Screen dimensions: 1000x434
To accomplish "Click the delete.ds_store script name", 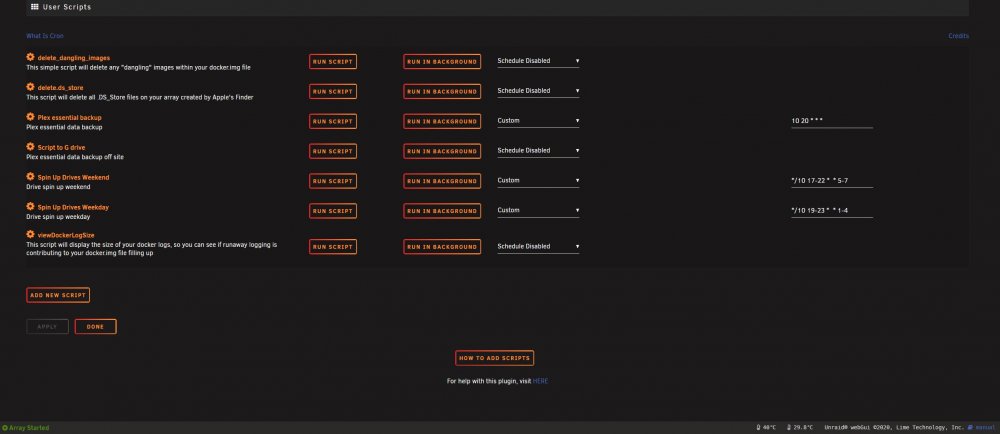I will click(60, 87).
